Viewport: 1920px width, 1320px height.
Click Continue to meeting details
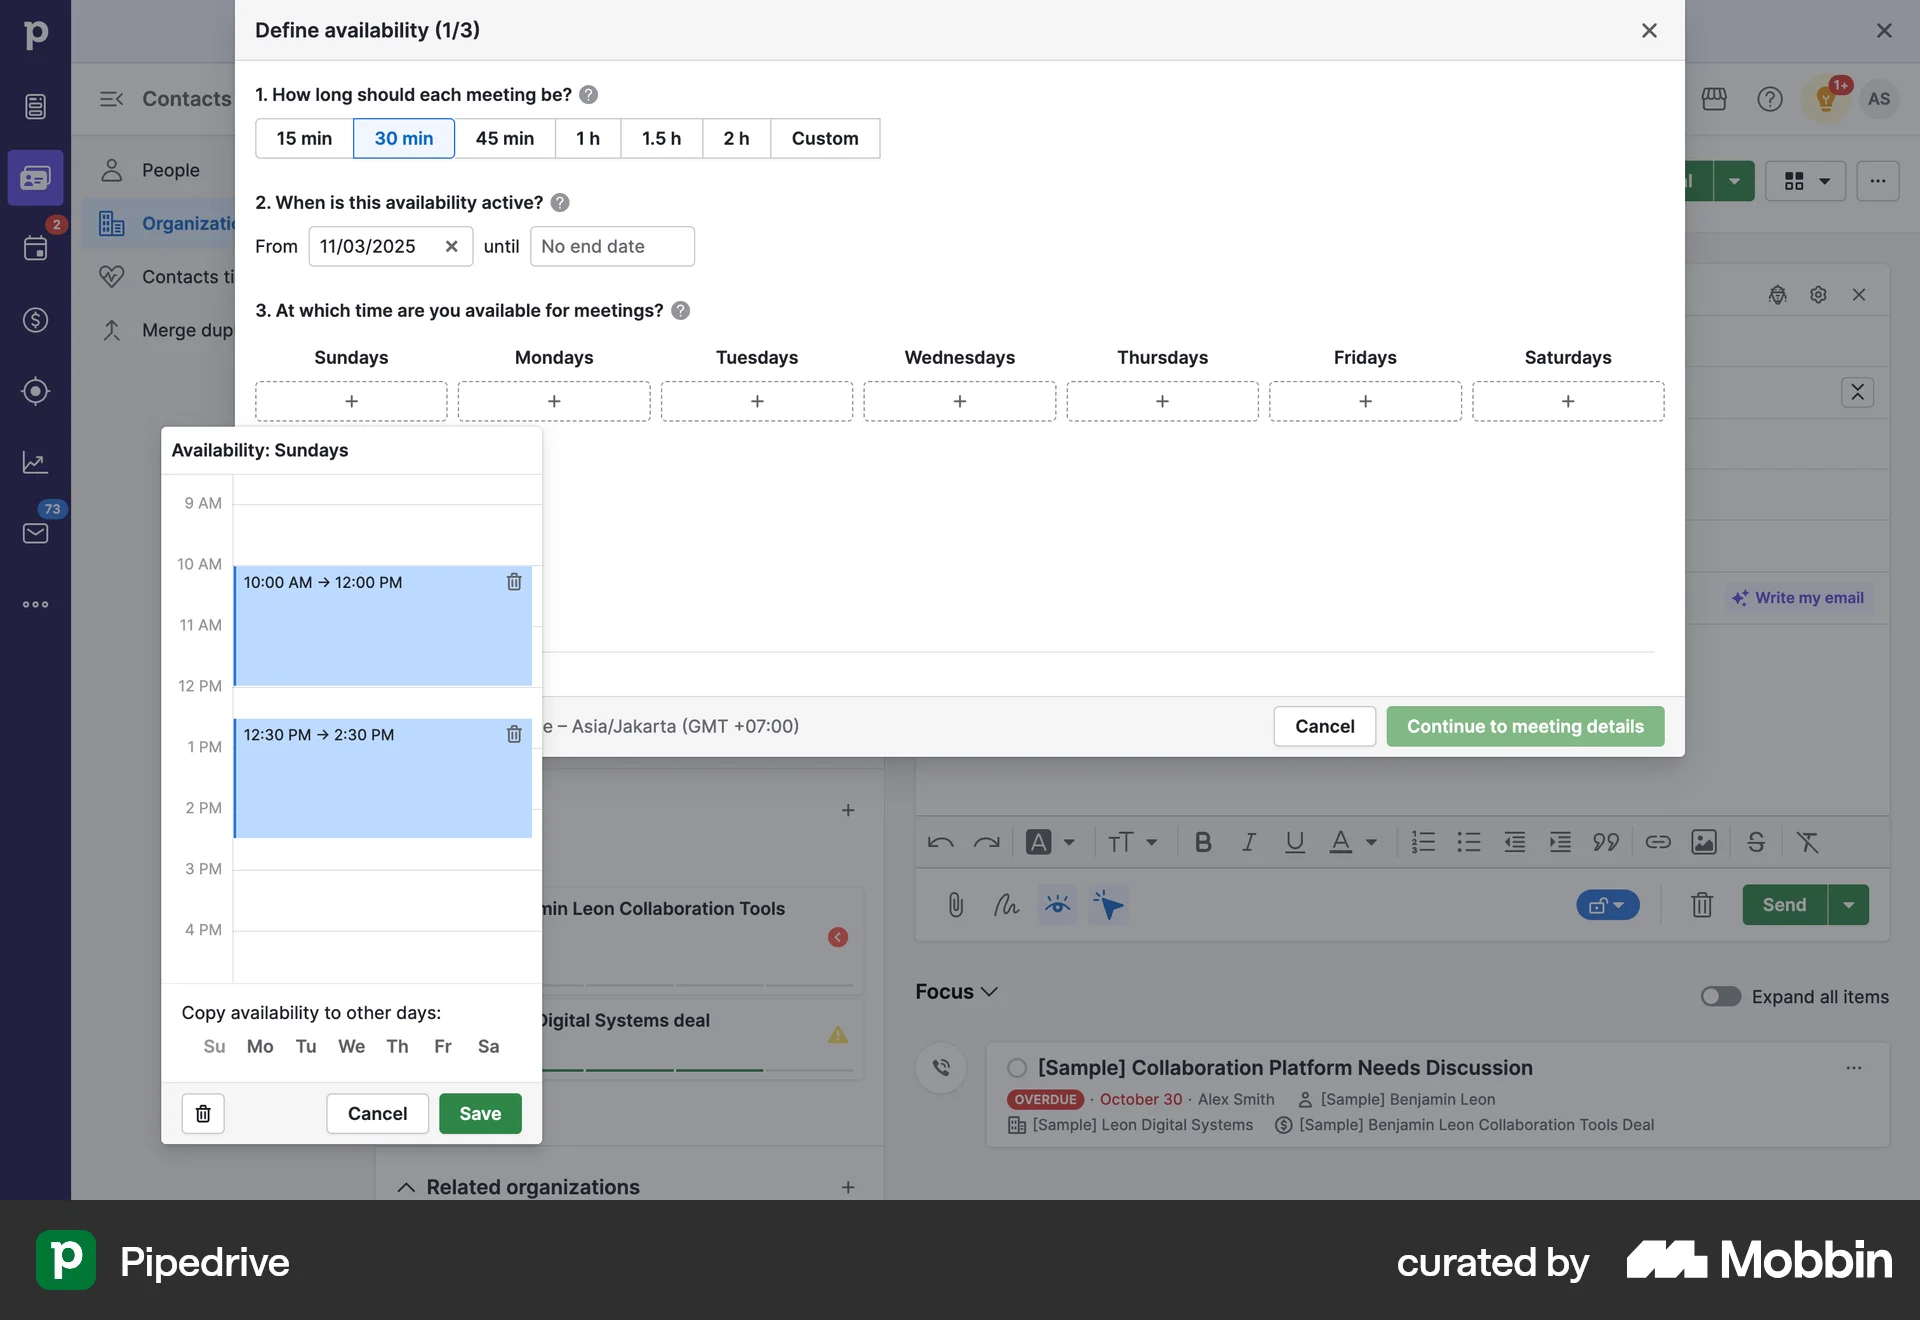point(1525,727)
